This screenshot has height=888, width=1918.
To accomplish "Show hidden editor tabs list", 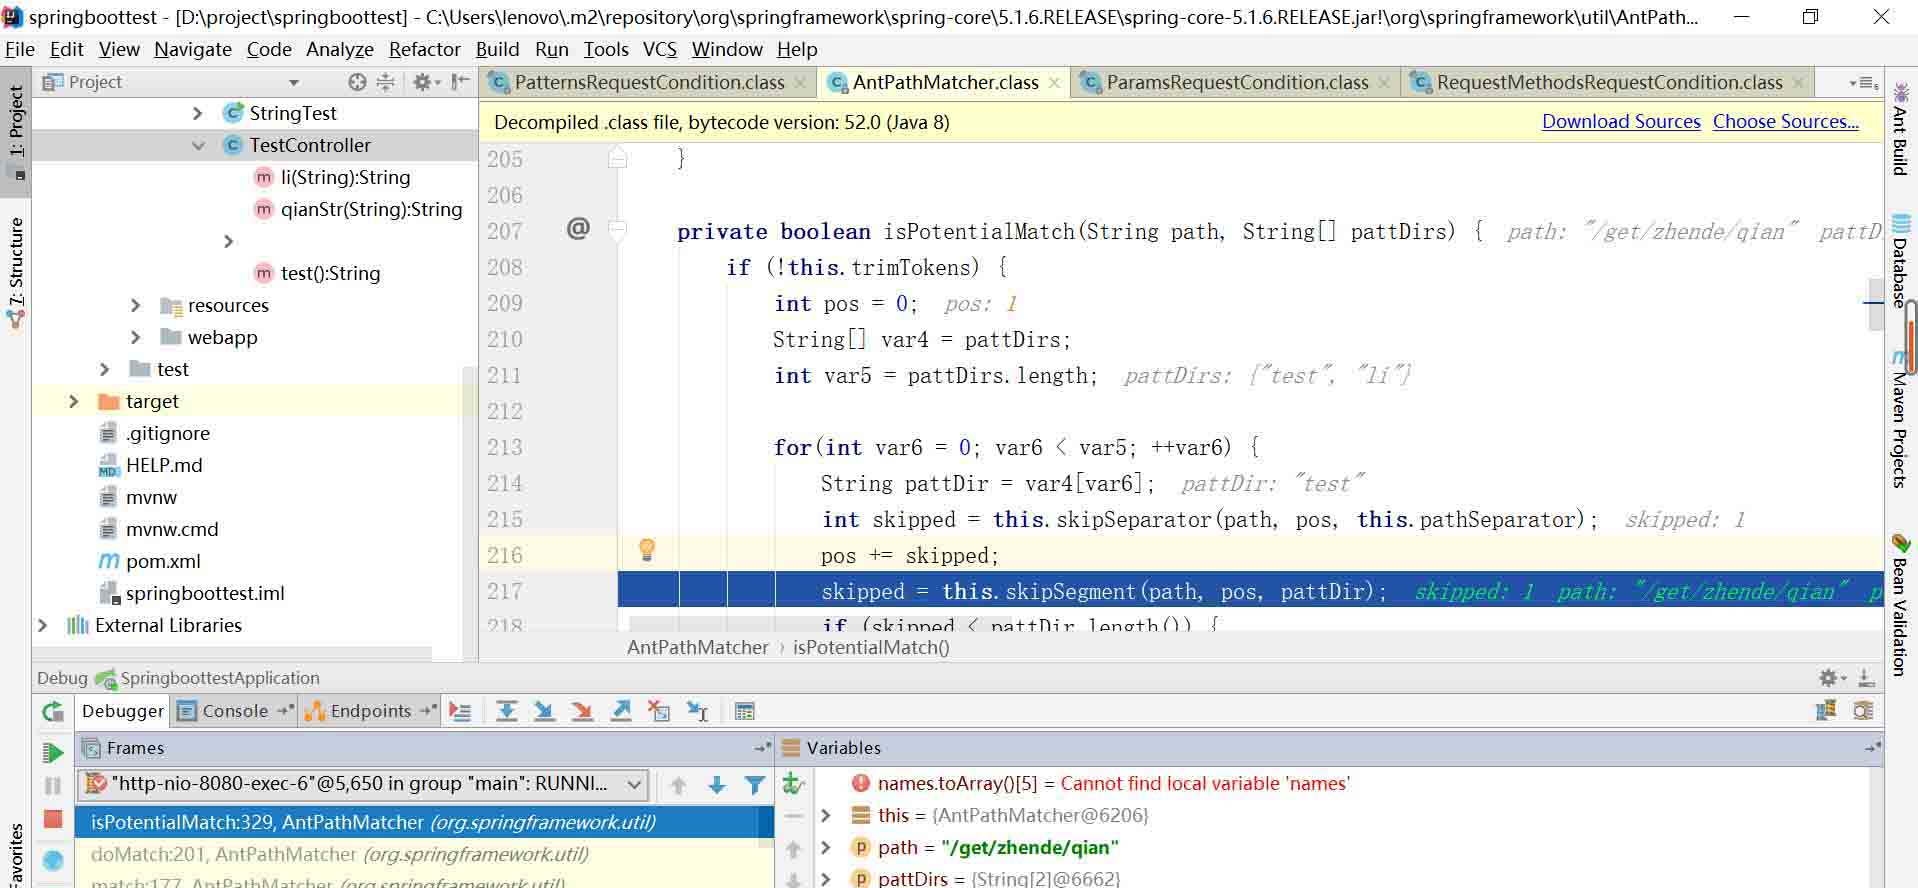I will [1864, 83].
